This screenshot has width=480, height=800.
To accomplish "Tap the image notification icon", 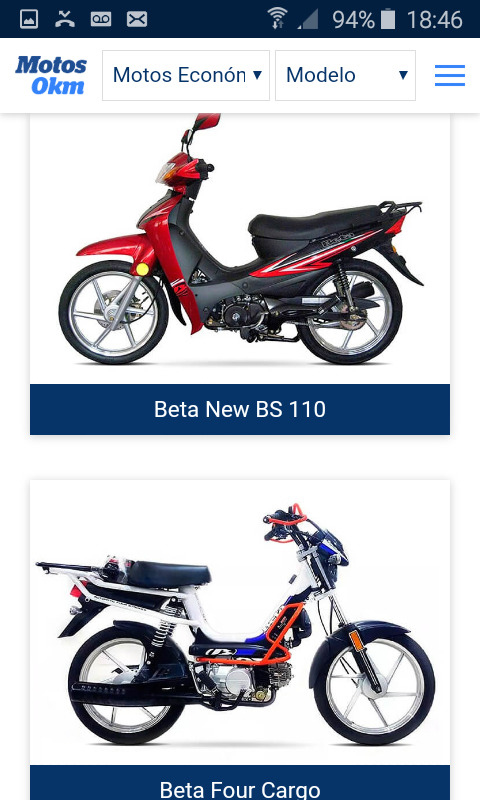I will pyautogui.click(x=29, y=19).
